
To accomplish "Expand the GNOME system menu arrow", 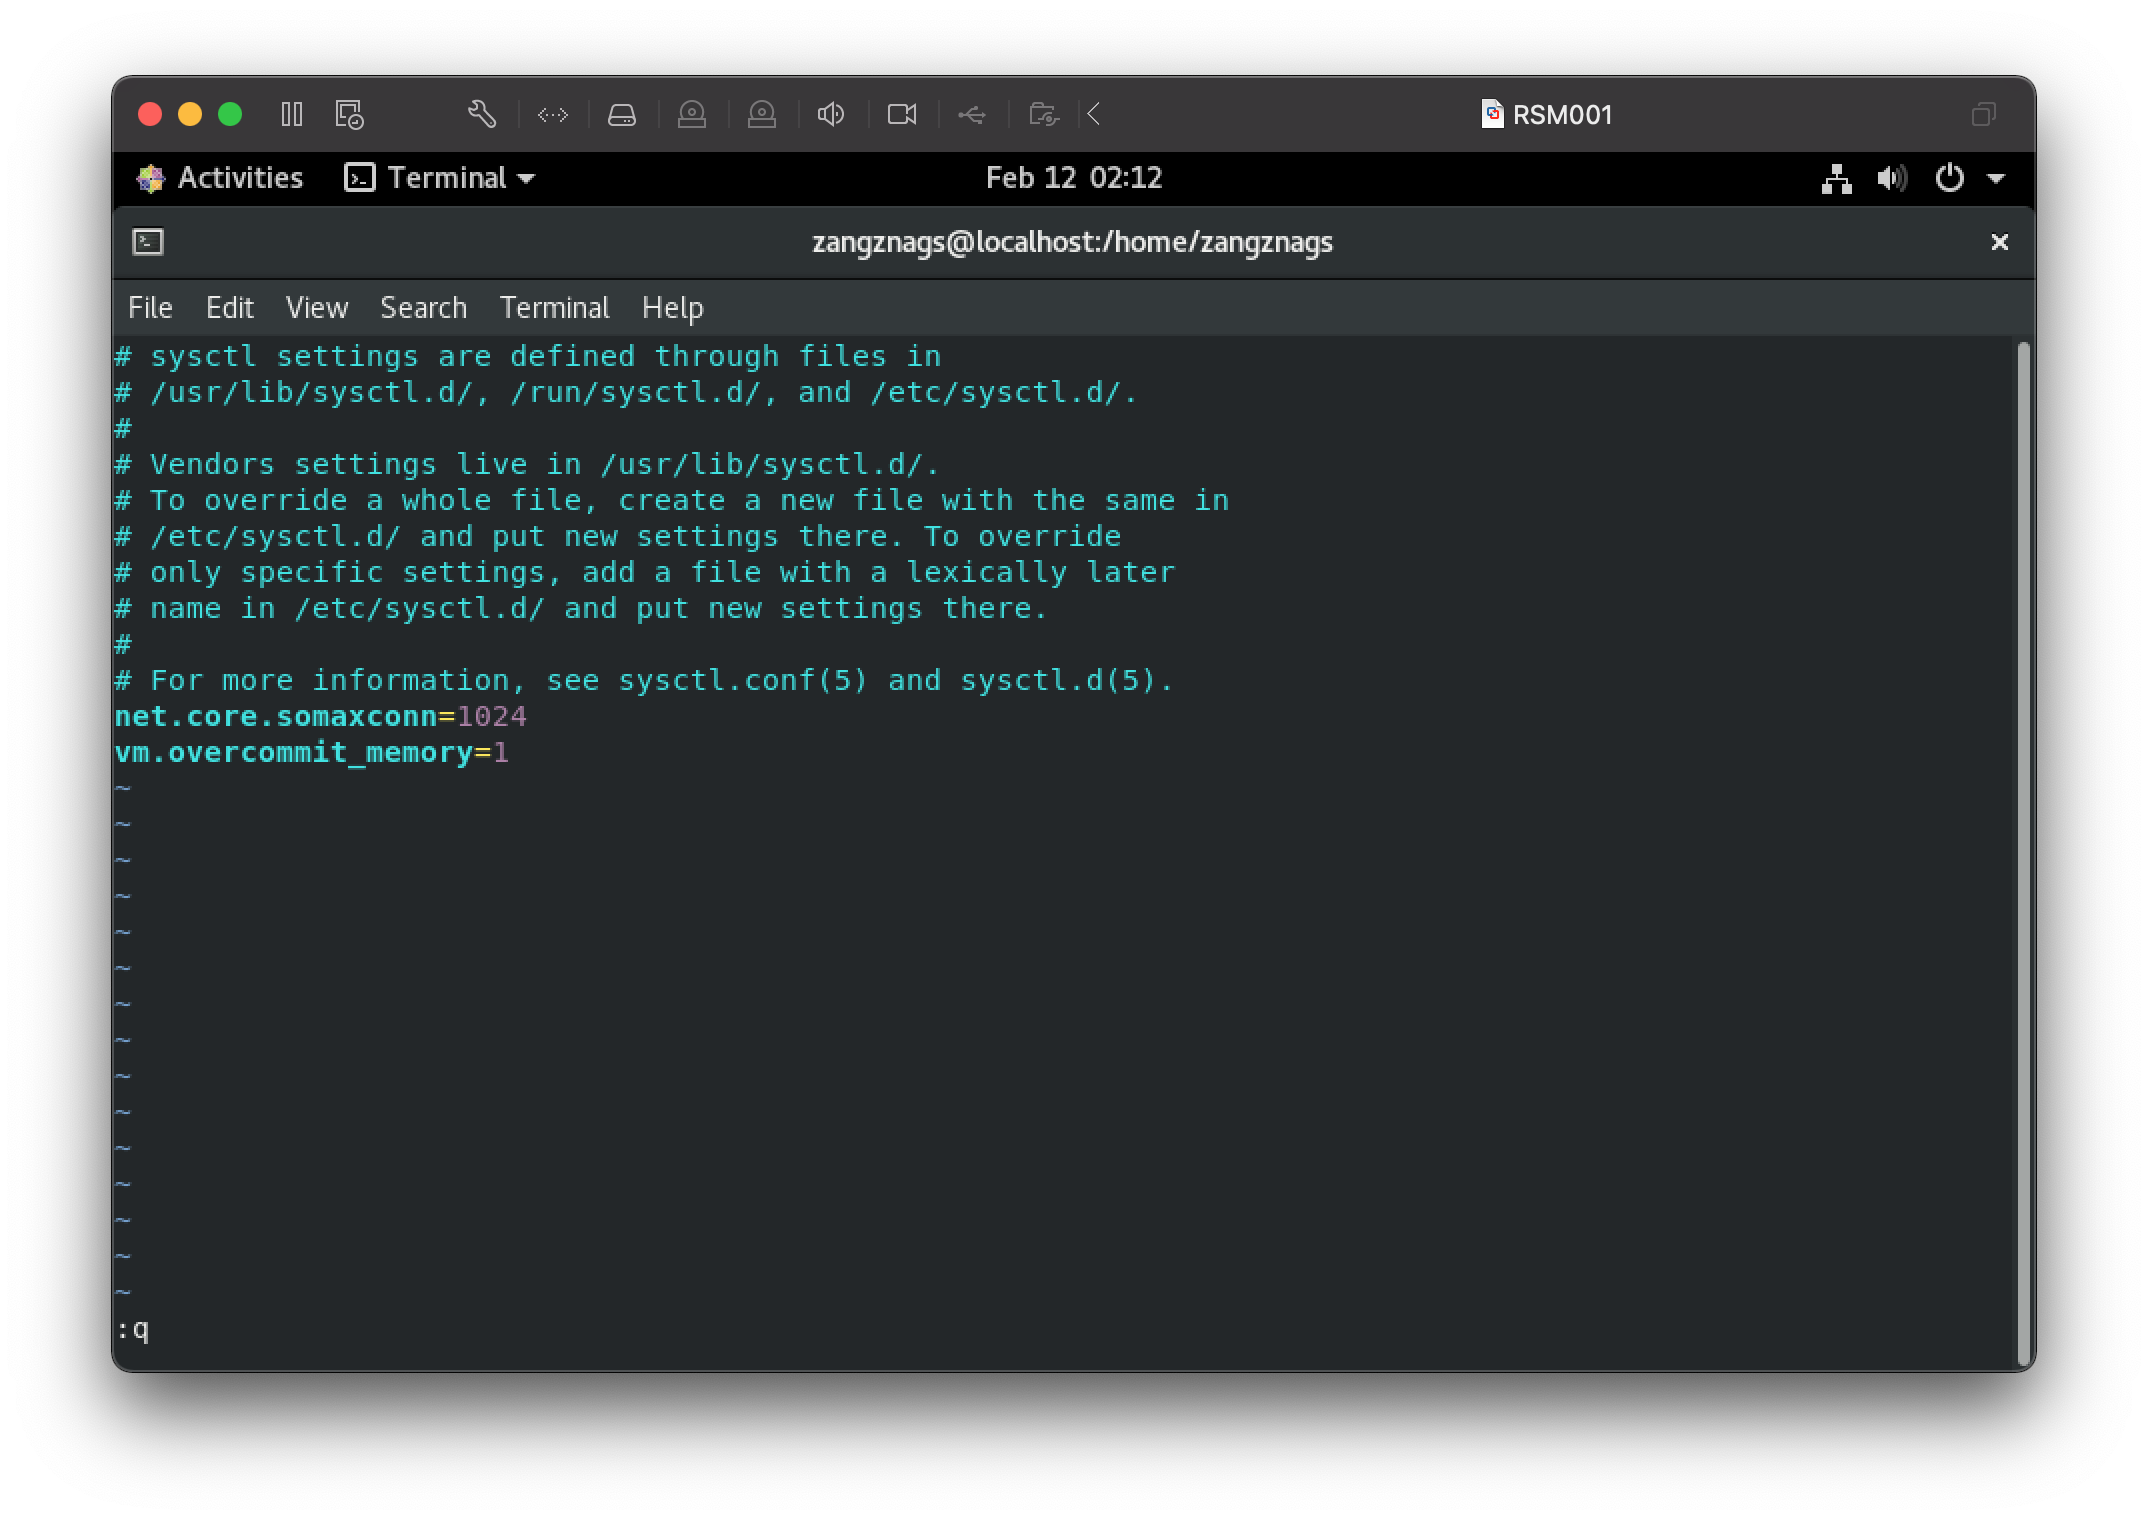I will coord(1996,179).
